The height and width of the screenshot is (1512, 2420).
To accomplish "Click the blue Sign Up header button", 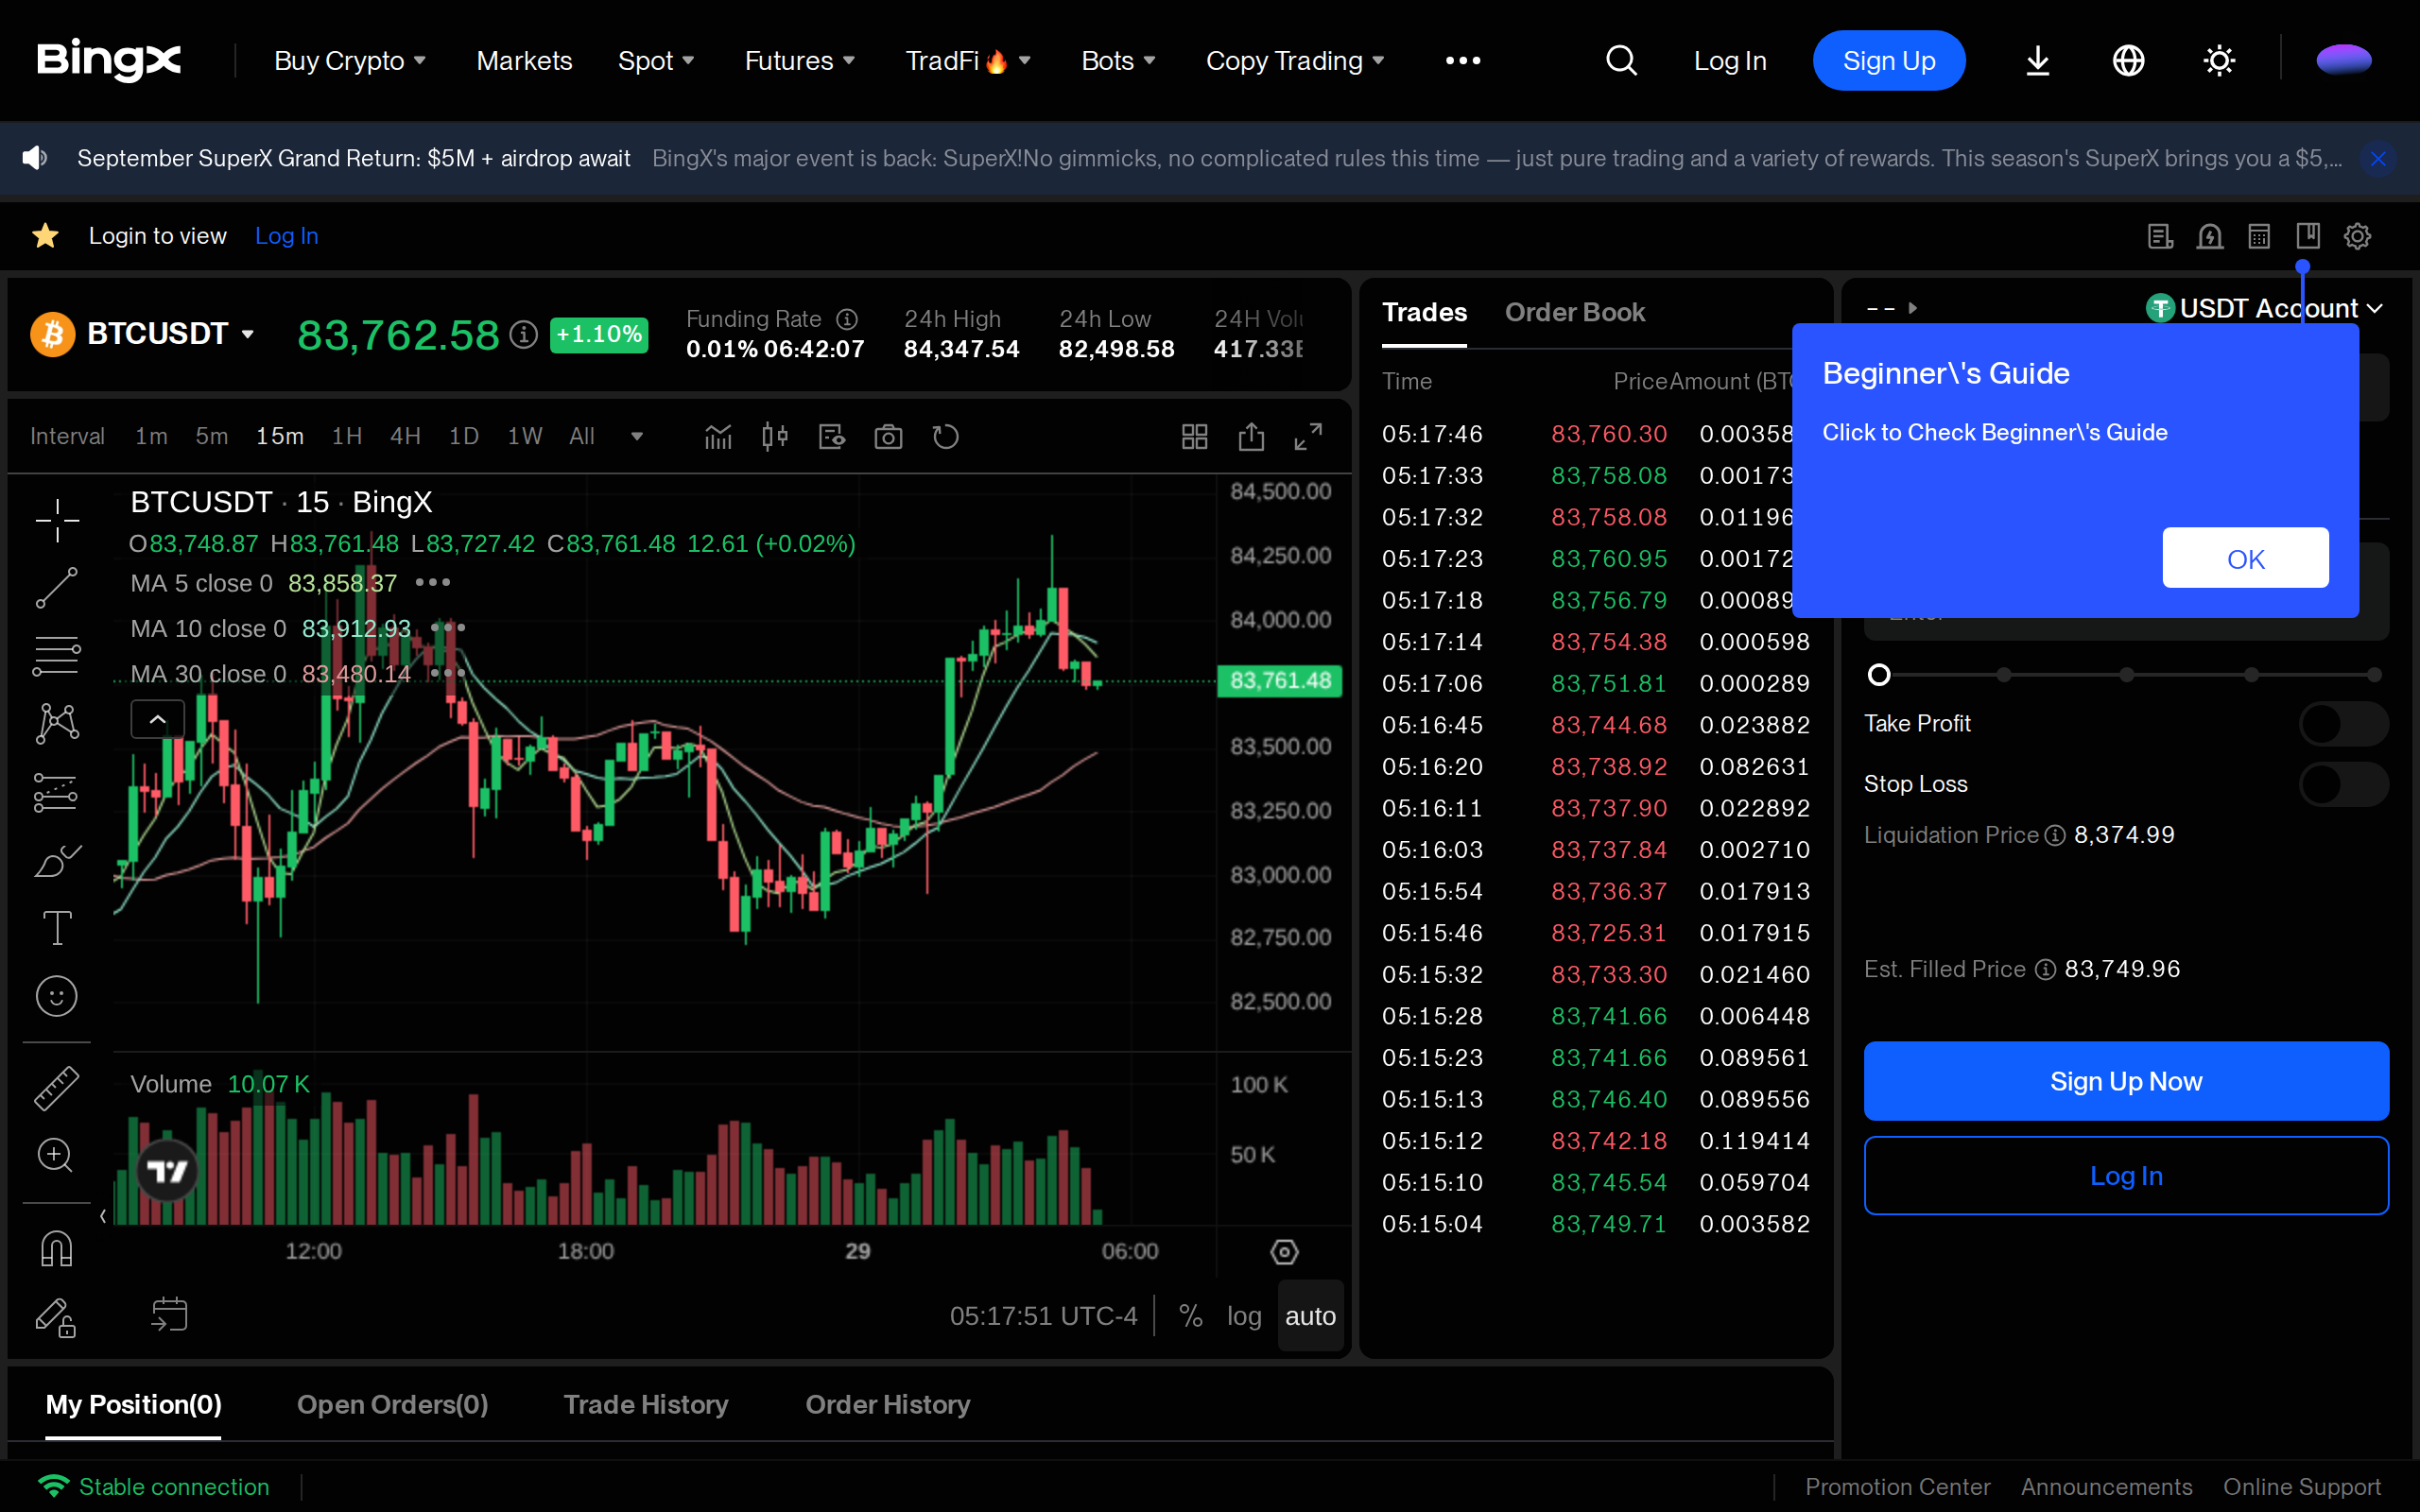I will (1889, 61).
